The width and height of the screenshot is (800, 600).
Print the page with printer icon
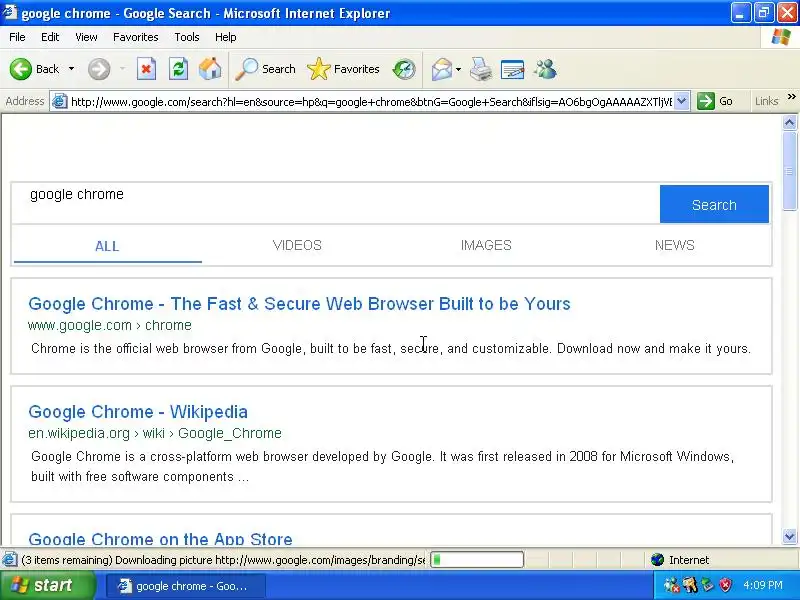click(x=481, y=69)
